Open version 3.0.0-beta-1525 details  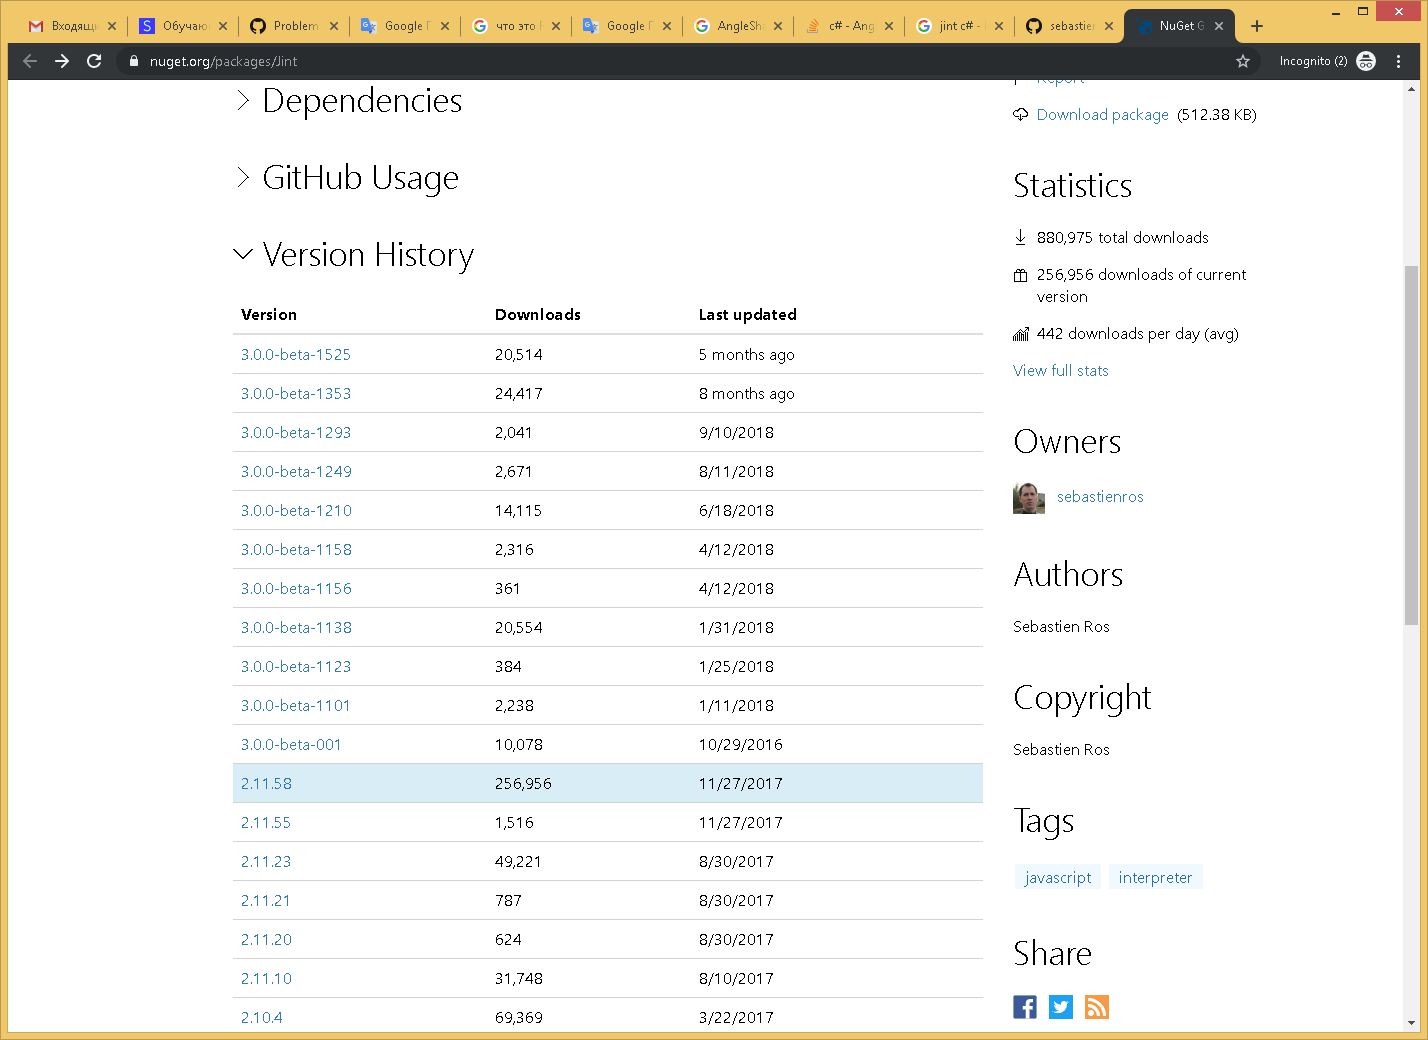pyautogui.click(x=296, y=354)
